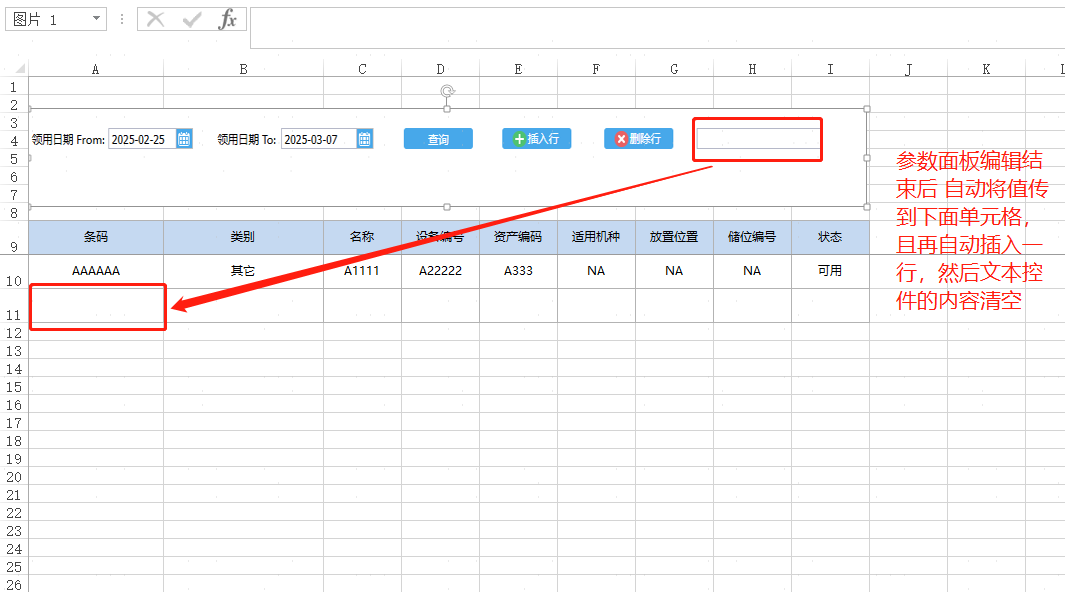Click the NA cell under 适用机种
1065x592 pixels.
[596, 271]
